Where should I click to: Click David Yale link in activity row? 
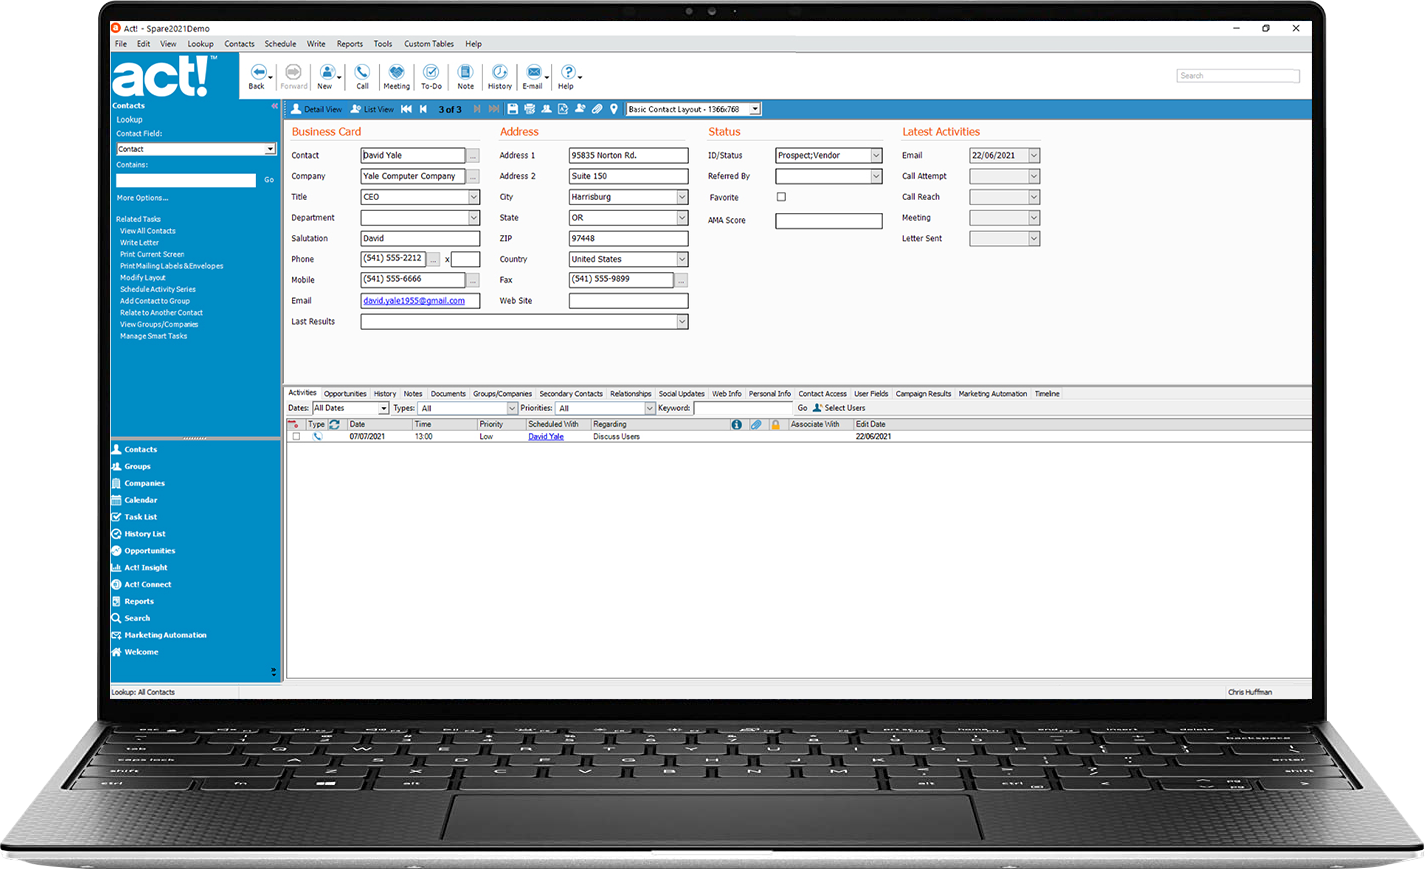click(x=546, y=437)
